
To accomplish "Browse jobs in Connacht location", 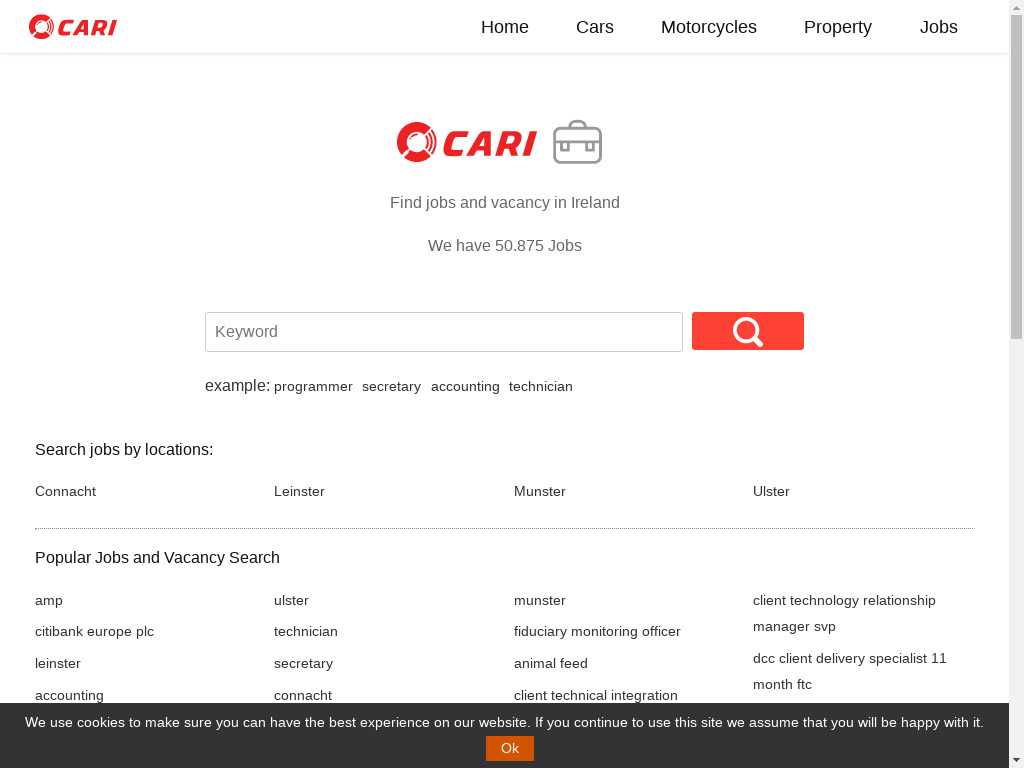I will [65, 491].
